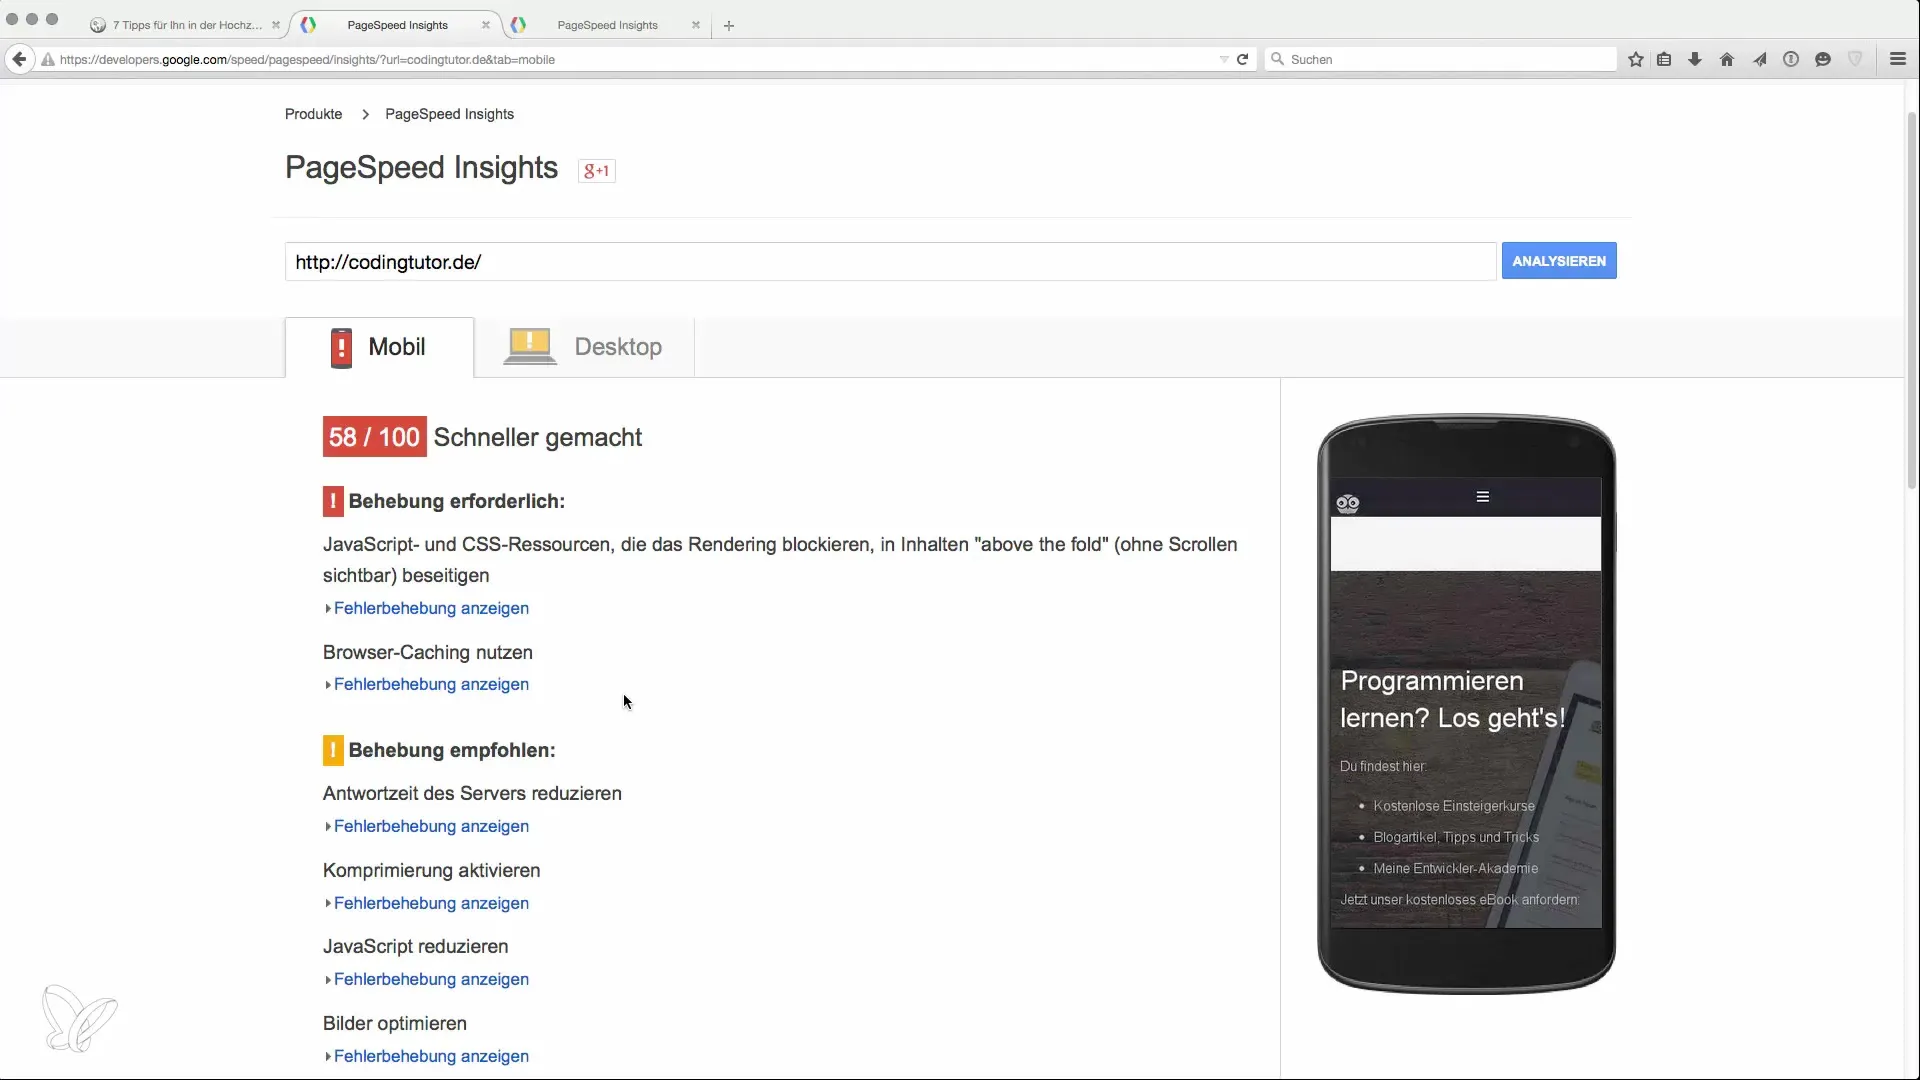Click the PageSpeed Insights breadcrumb link
This screenshot has width=1920, height=1080.
[x=449, y=114]
